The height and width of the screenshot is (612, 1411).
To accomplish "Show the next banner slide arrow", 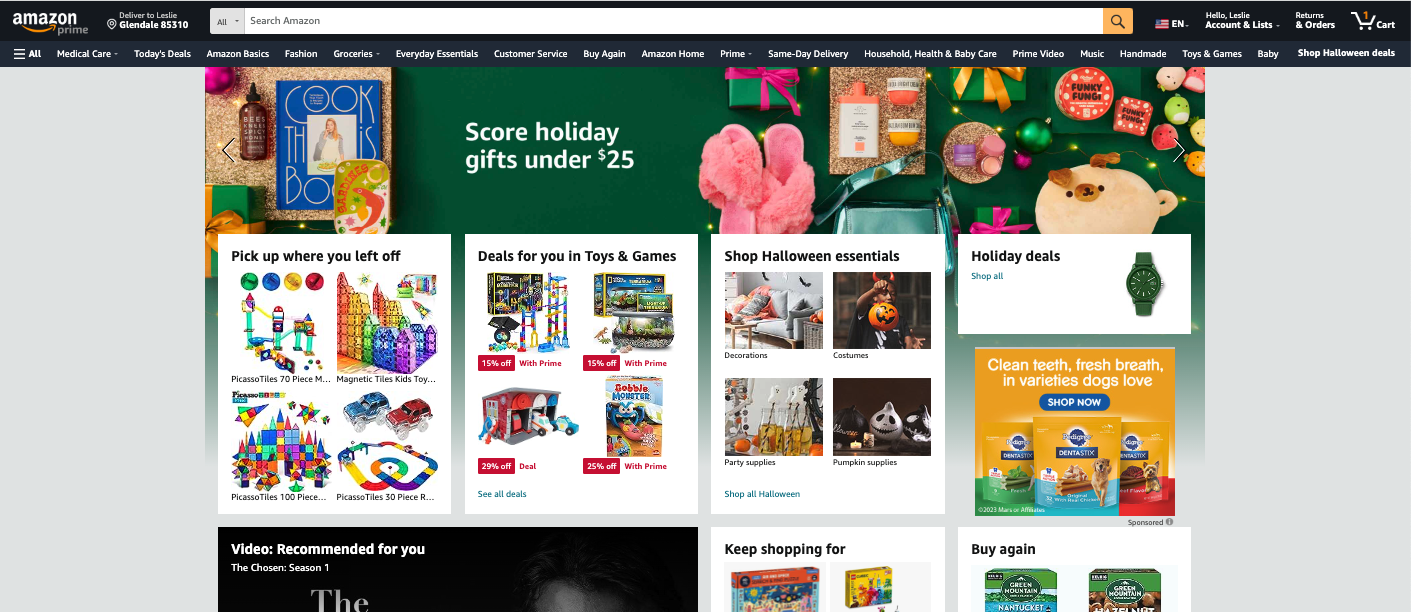I will click(1178, 150).
